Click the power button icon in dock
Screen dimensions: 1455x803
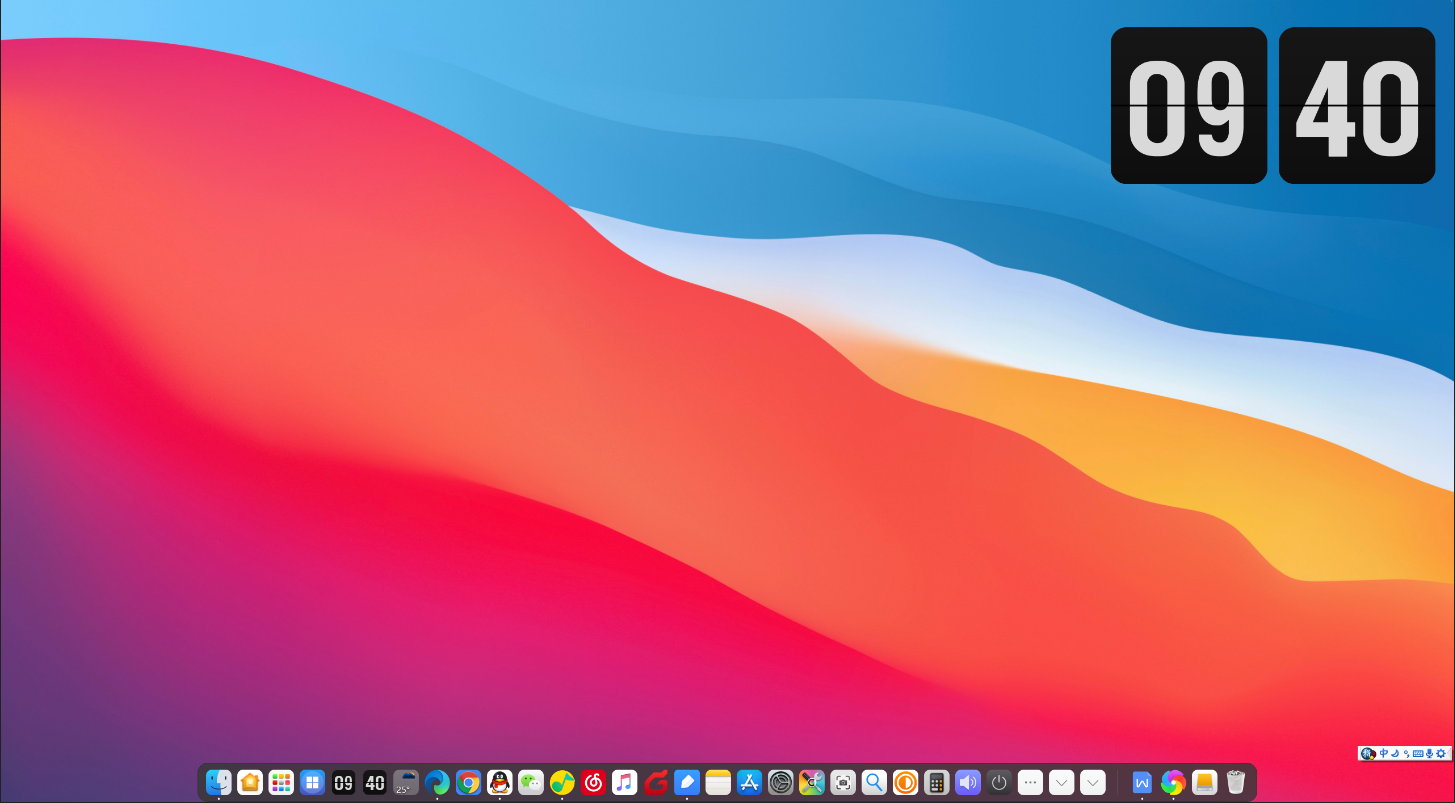click(999, 782)
